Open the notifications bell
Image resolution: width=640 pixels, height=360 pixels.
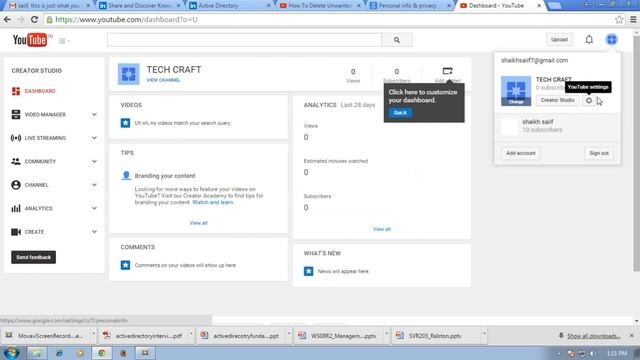tap(589, 40)
